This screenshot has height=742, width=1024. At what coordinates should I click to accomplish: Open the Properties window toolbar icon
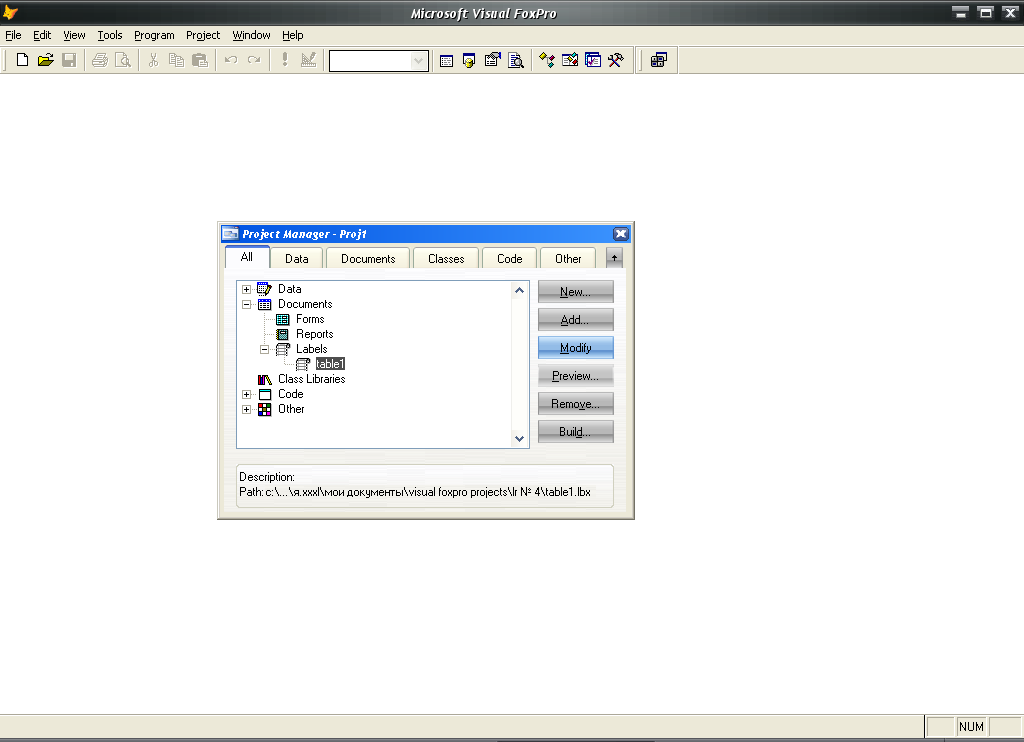(492, 61)
